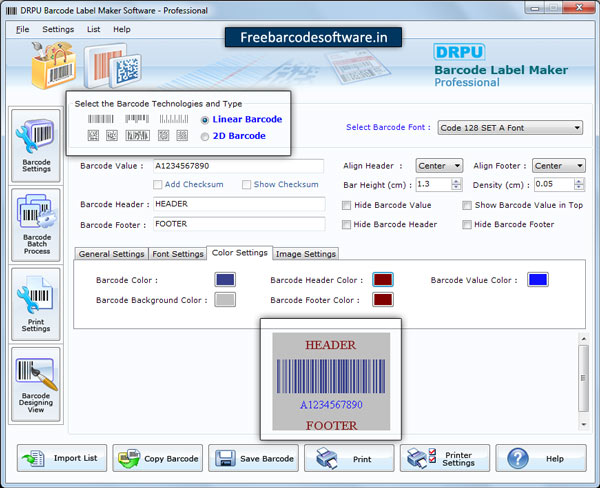Click the Save Barcode button
600x488 pixels.
(253, 458)
